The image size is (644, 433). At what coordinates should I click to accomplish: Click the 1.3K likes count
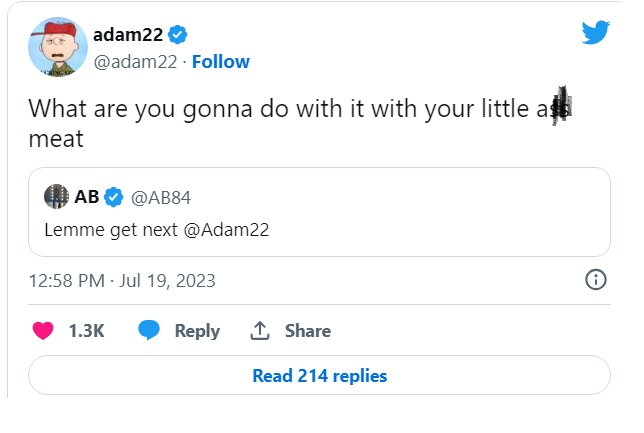click(x=86, y=331)
